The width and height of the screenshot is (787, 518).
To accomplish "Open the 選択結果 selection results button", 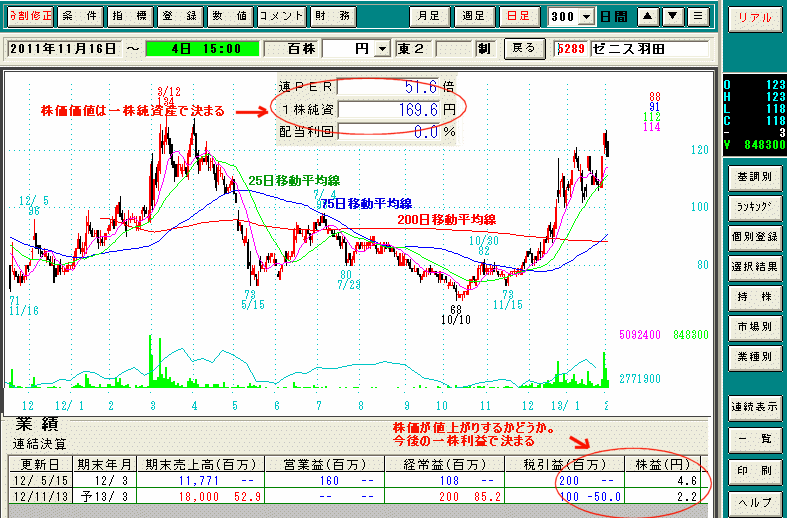I will (x=754, y=267).
